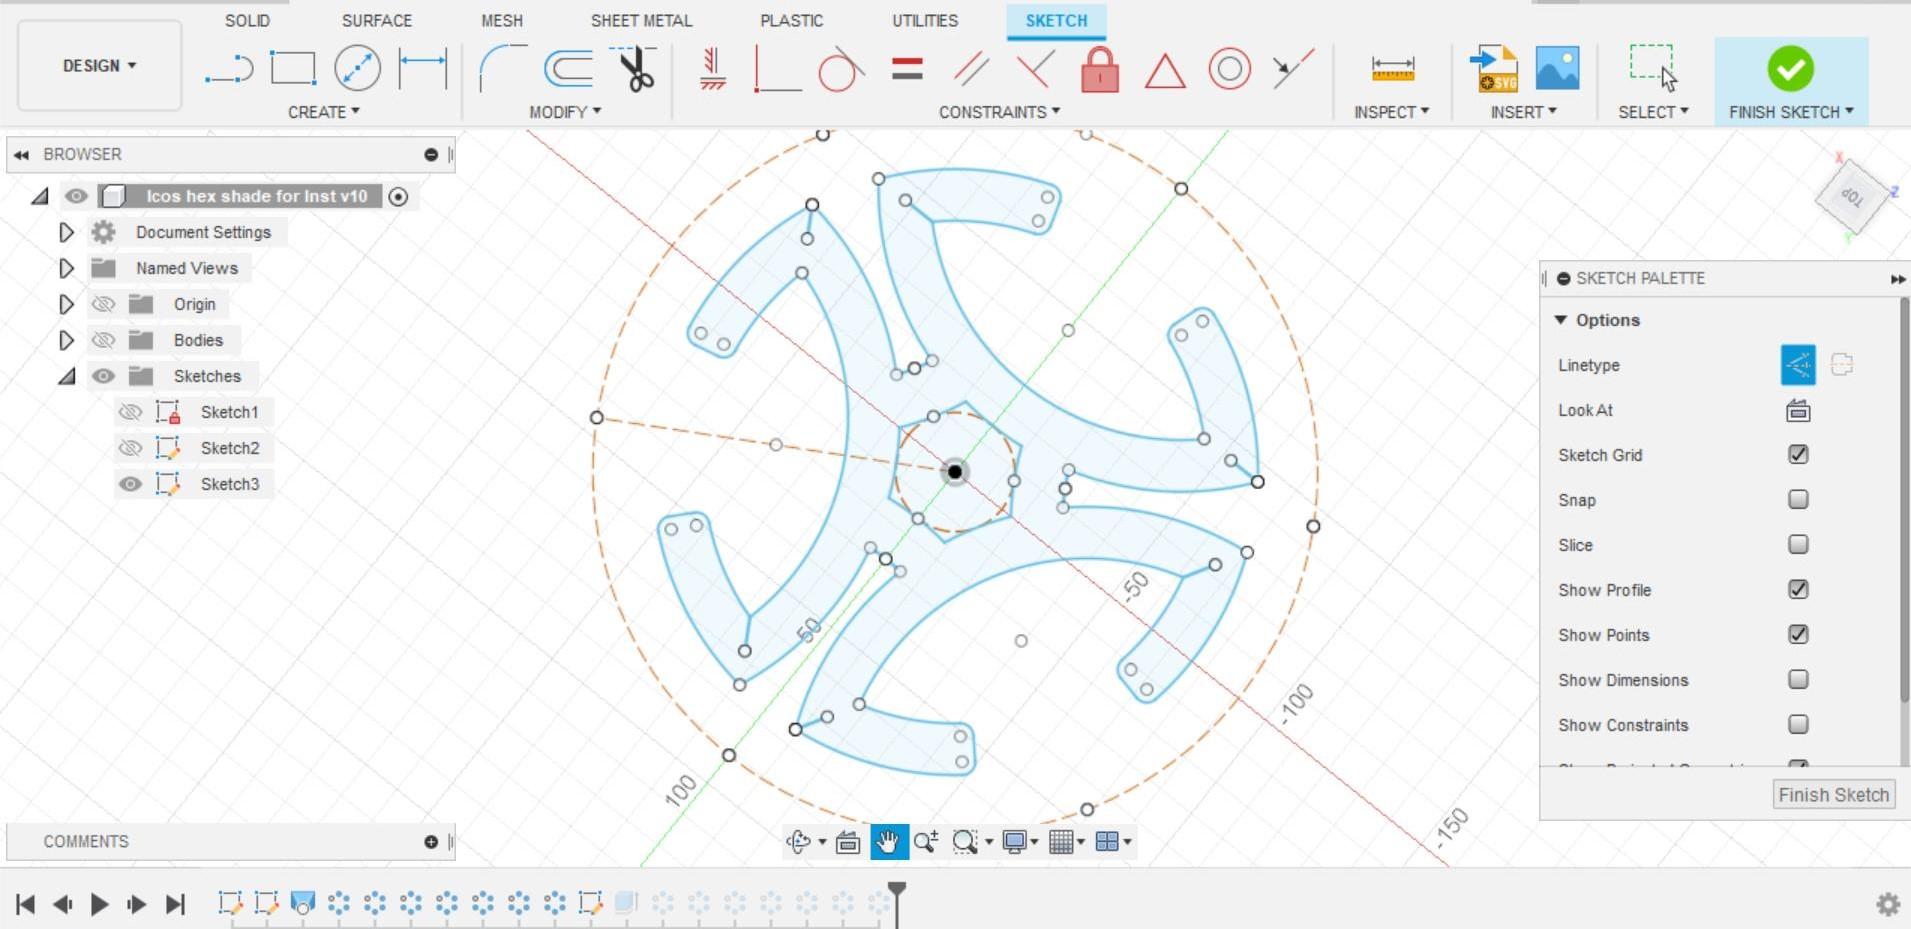
Task: Open the CREATE dropdown menu
Action: [x=324, y=112]
